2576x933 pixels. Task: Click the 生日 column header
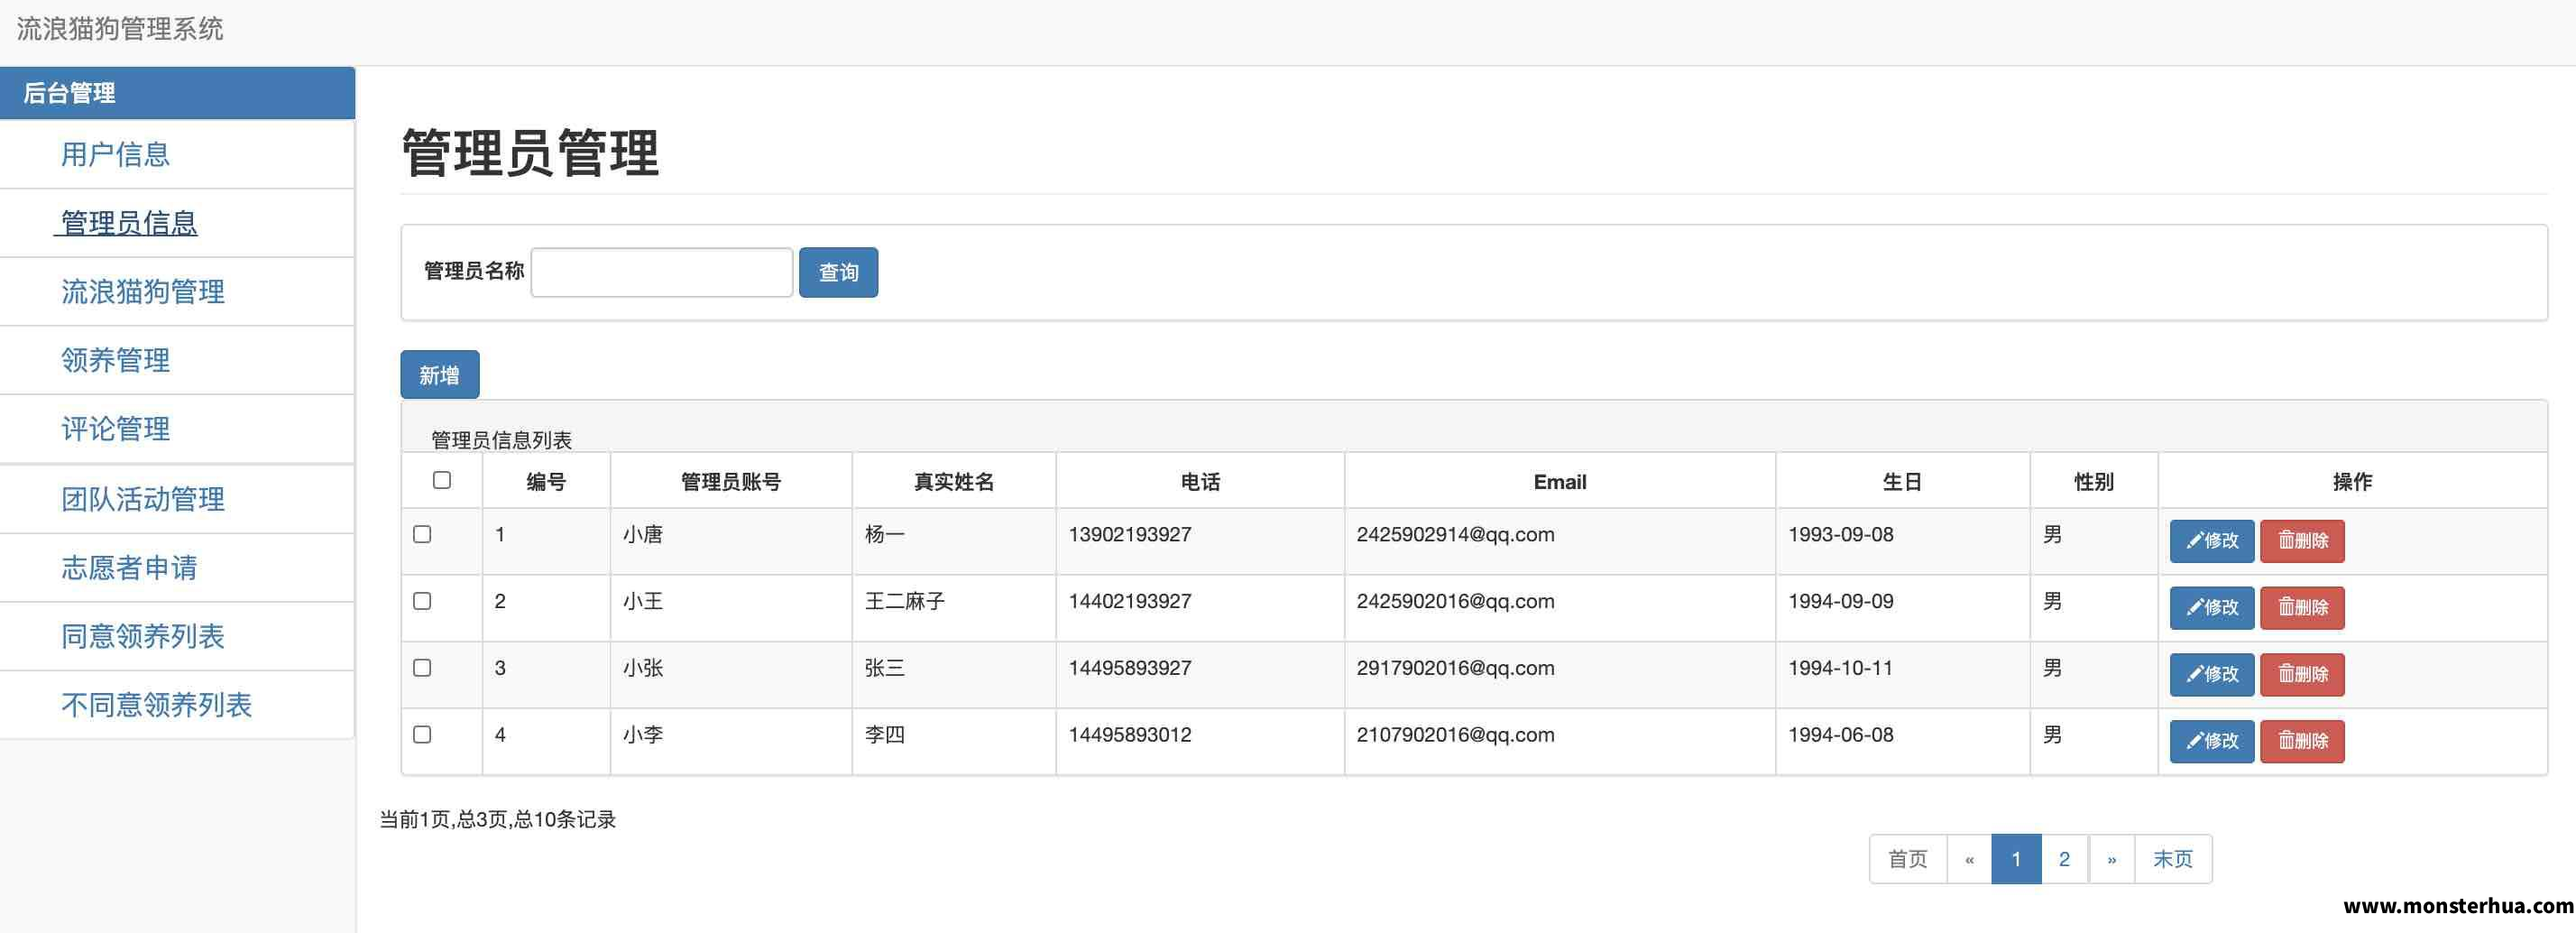1902,482
